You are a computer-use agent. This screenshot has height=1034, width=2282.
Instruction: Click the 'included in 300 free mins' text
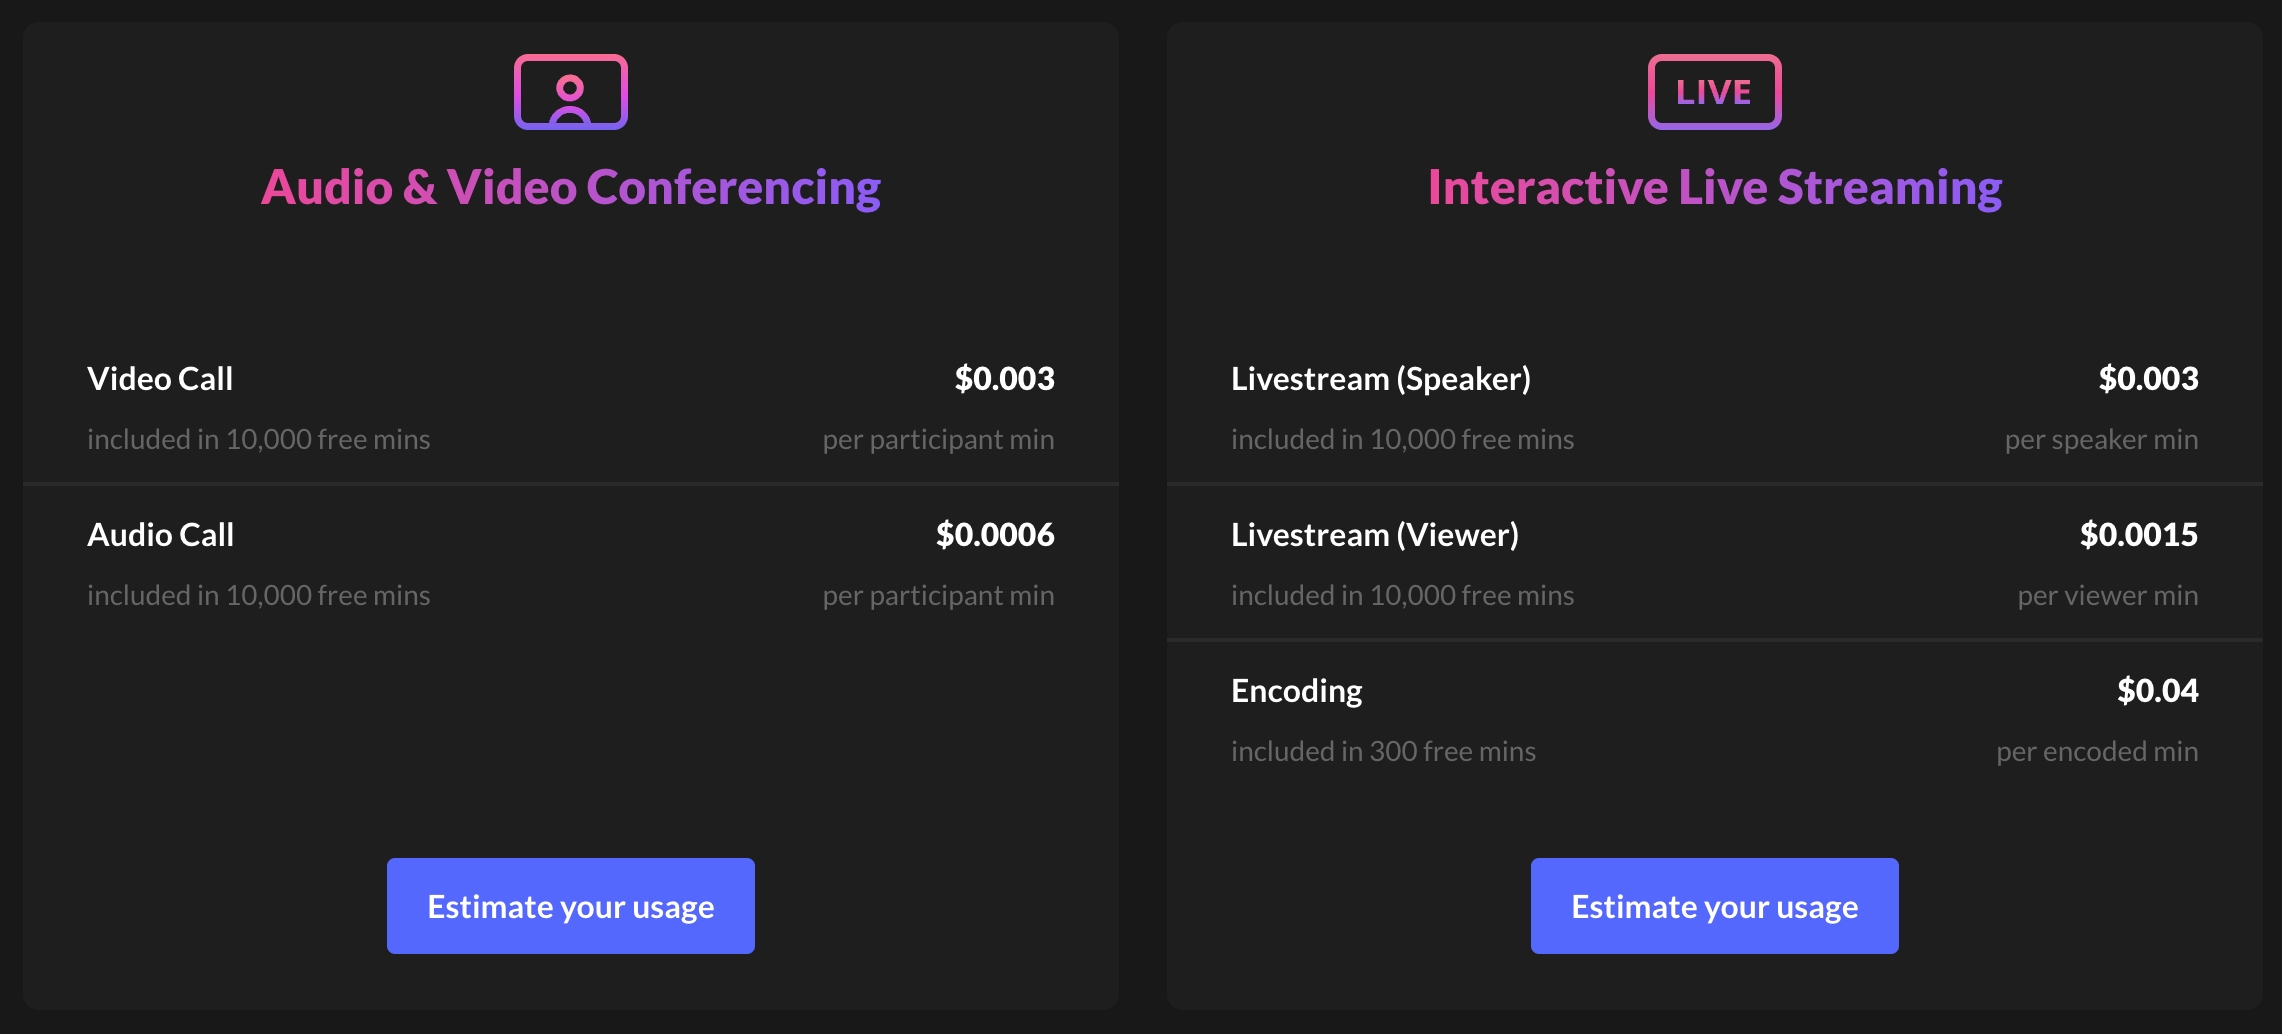[1383, 751]
